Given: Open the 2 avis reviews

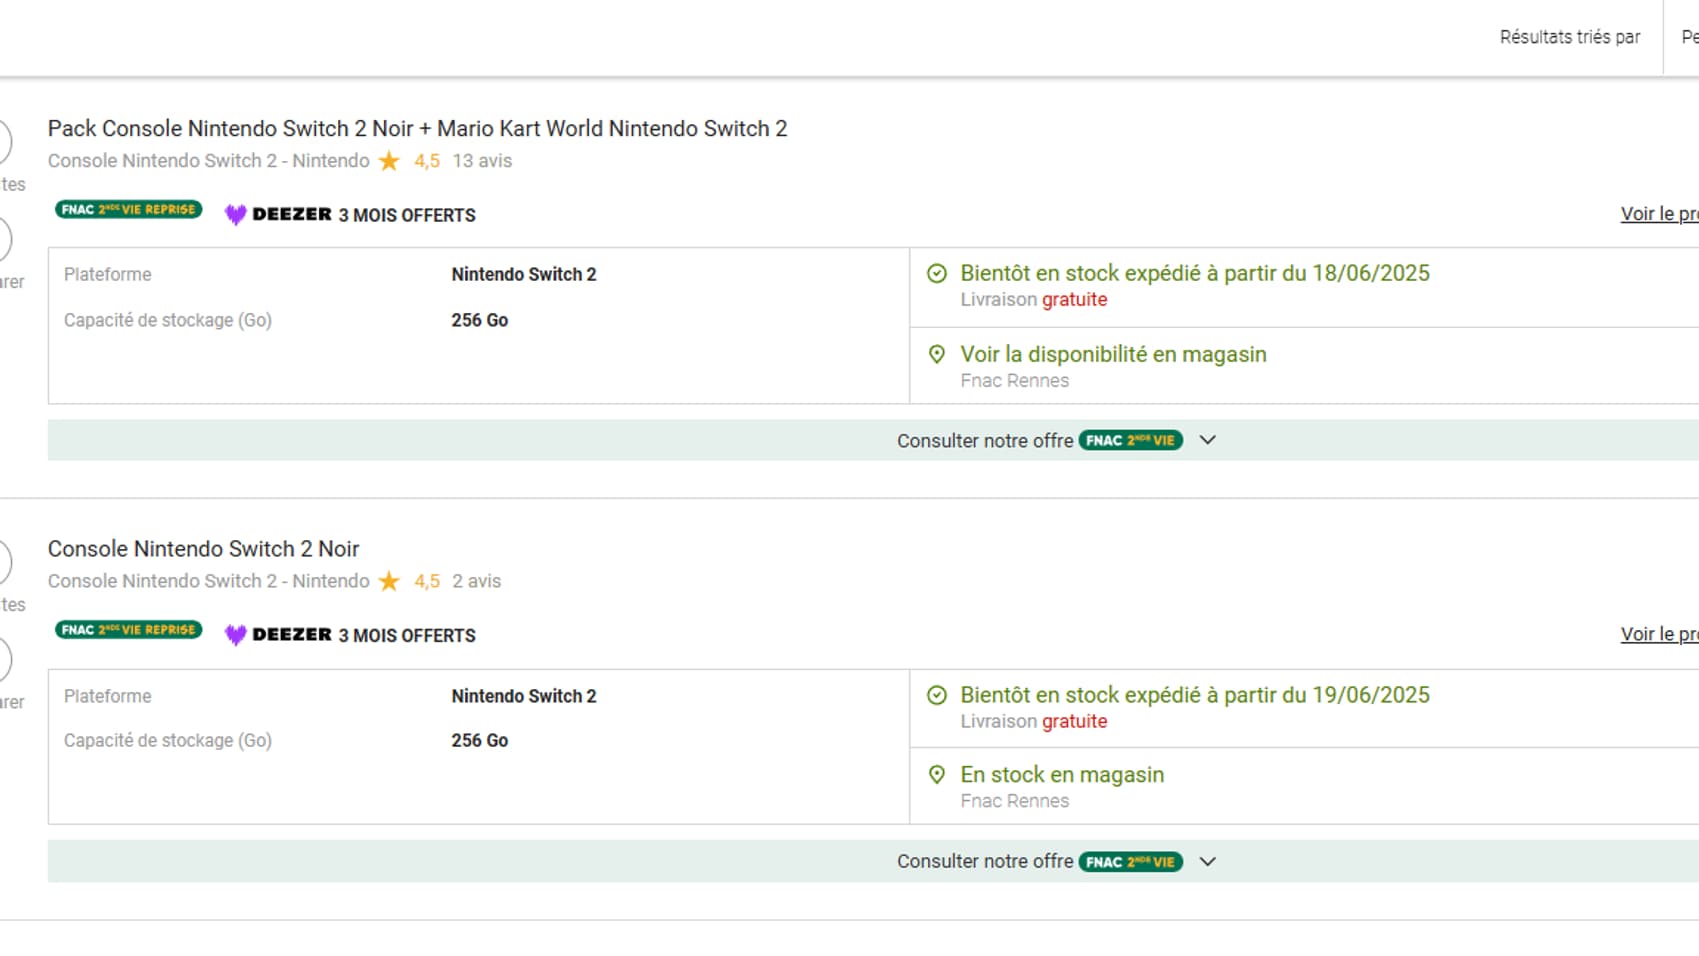Looking at the screenshot, I should pyautogui.click(x=476, y=581).
